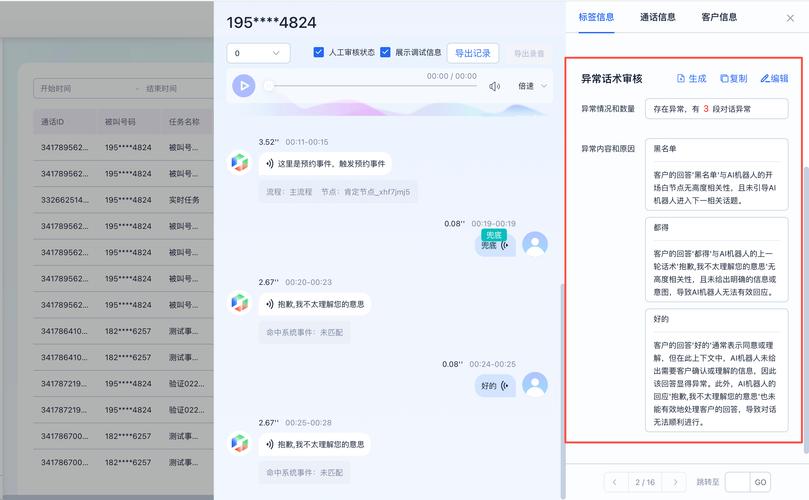Image resolution: width=809 pixels, height=500 pixels.
Task: Click the page indicator 2 / 16
Action: point(645,482)
